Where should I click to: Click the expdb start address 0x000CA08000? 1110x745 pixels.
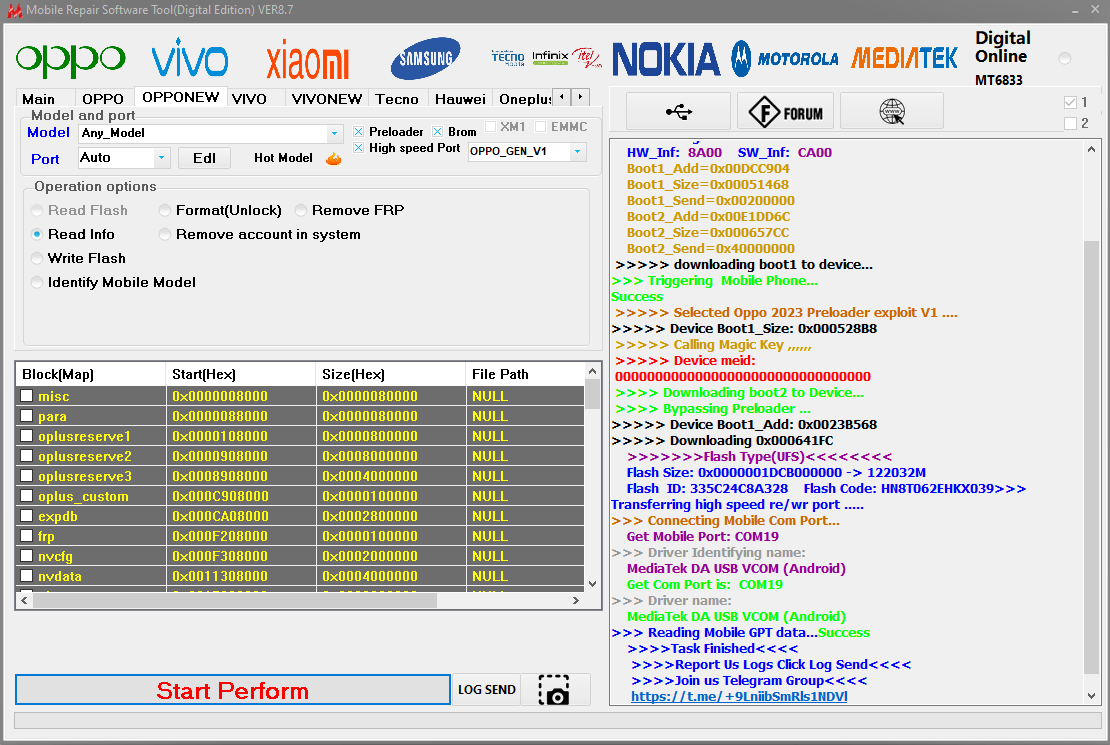pyautogui.click(x=220, y=516)
